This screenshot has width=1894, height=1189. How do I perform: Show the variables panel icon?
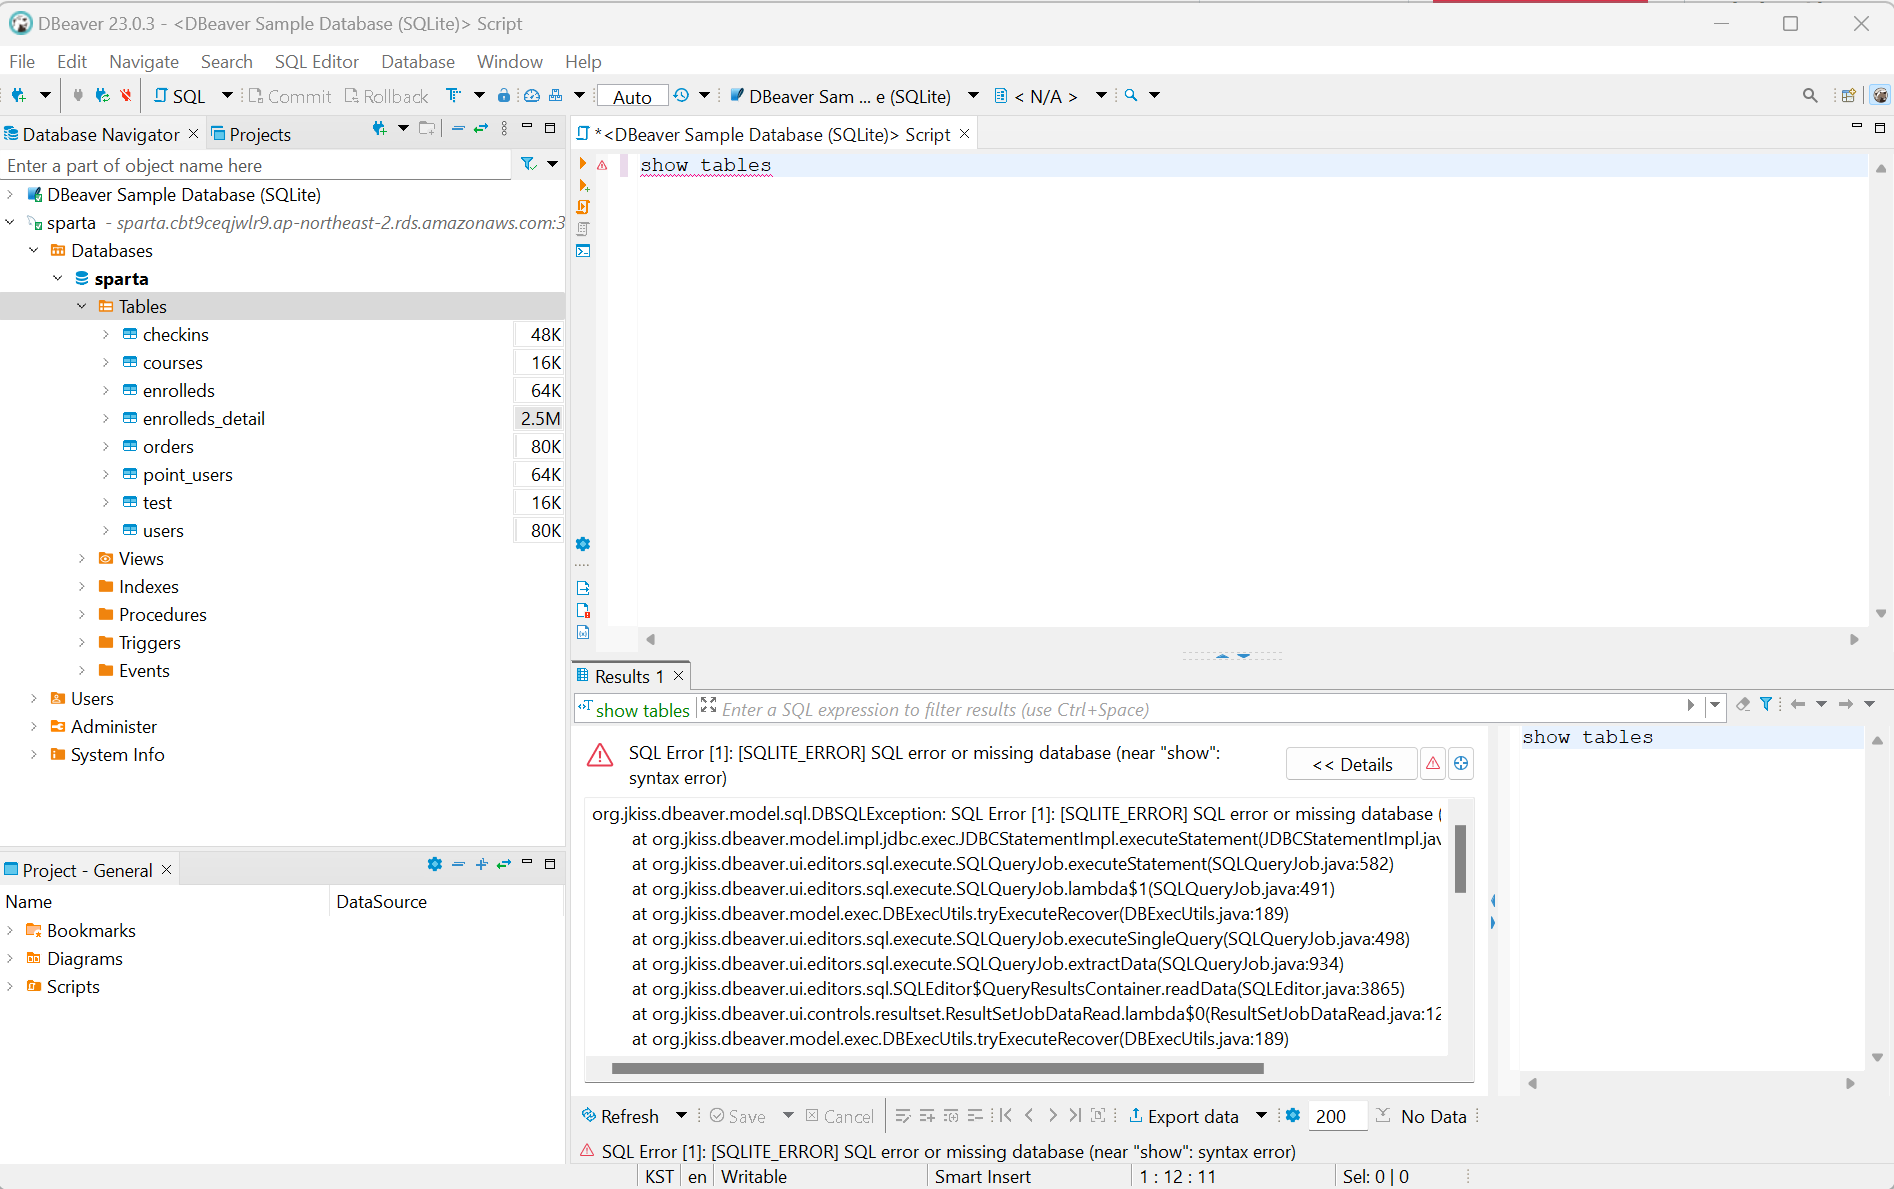(583, 632)
